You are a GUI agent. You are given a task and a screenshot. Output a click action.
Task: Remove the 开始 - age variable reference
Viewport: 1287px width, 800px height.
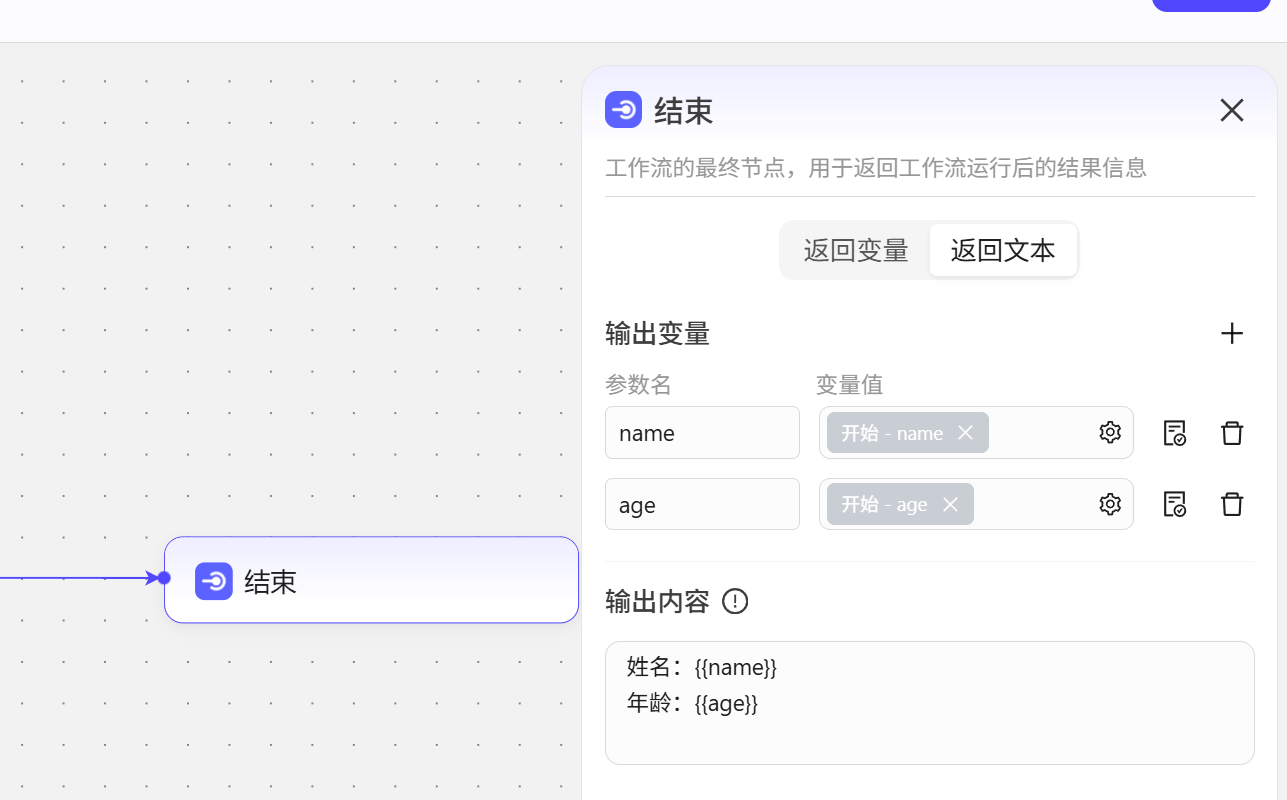950,504
